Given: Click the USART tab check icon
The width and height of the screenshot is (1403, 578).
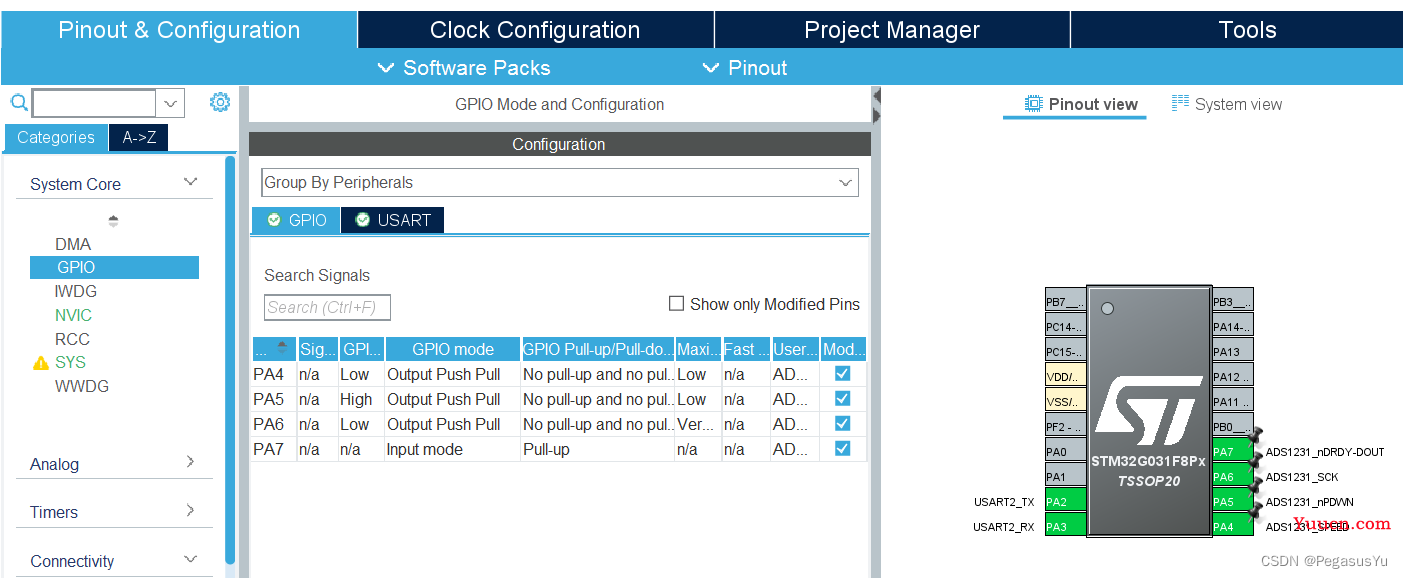Looking at the screenshot, I should (363, 220).
